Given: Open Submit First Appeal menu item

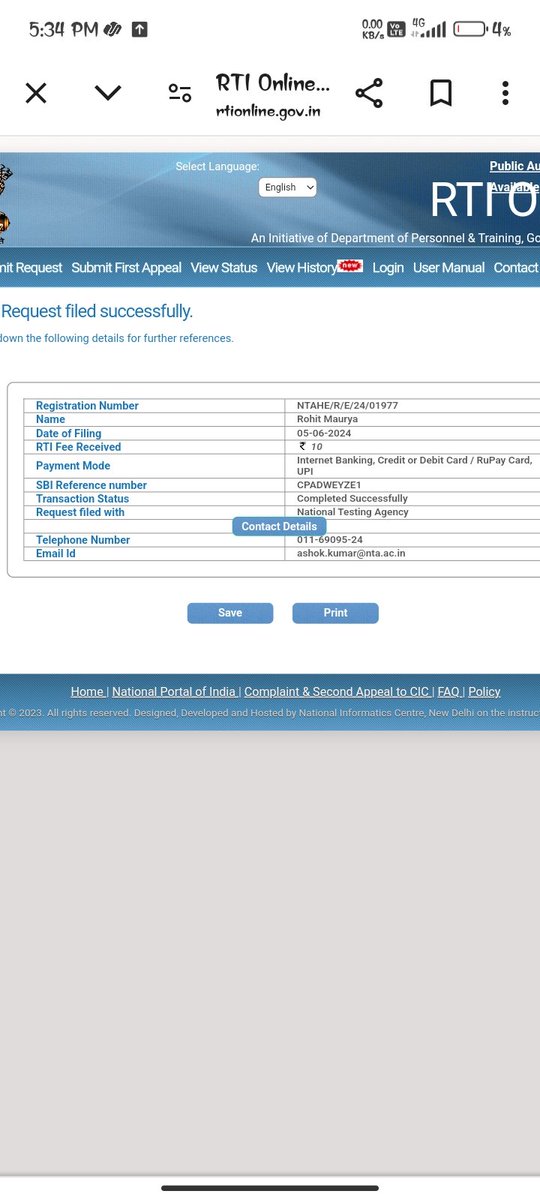Looking at the screenshot, I should [x=127, y=268].
